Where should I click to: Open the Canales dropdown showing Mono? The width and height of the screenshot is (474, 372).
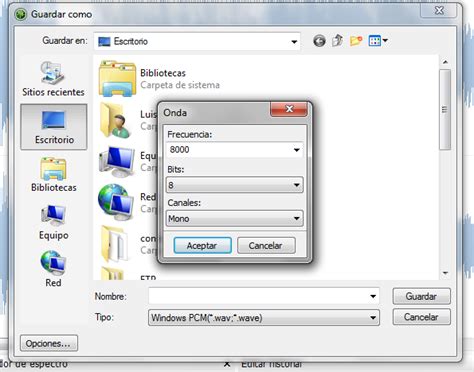point(234,218)
